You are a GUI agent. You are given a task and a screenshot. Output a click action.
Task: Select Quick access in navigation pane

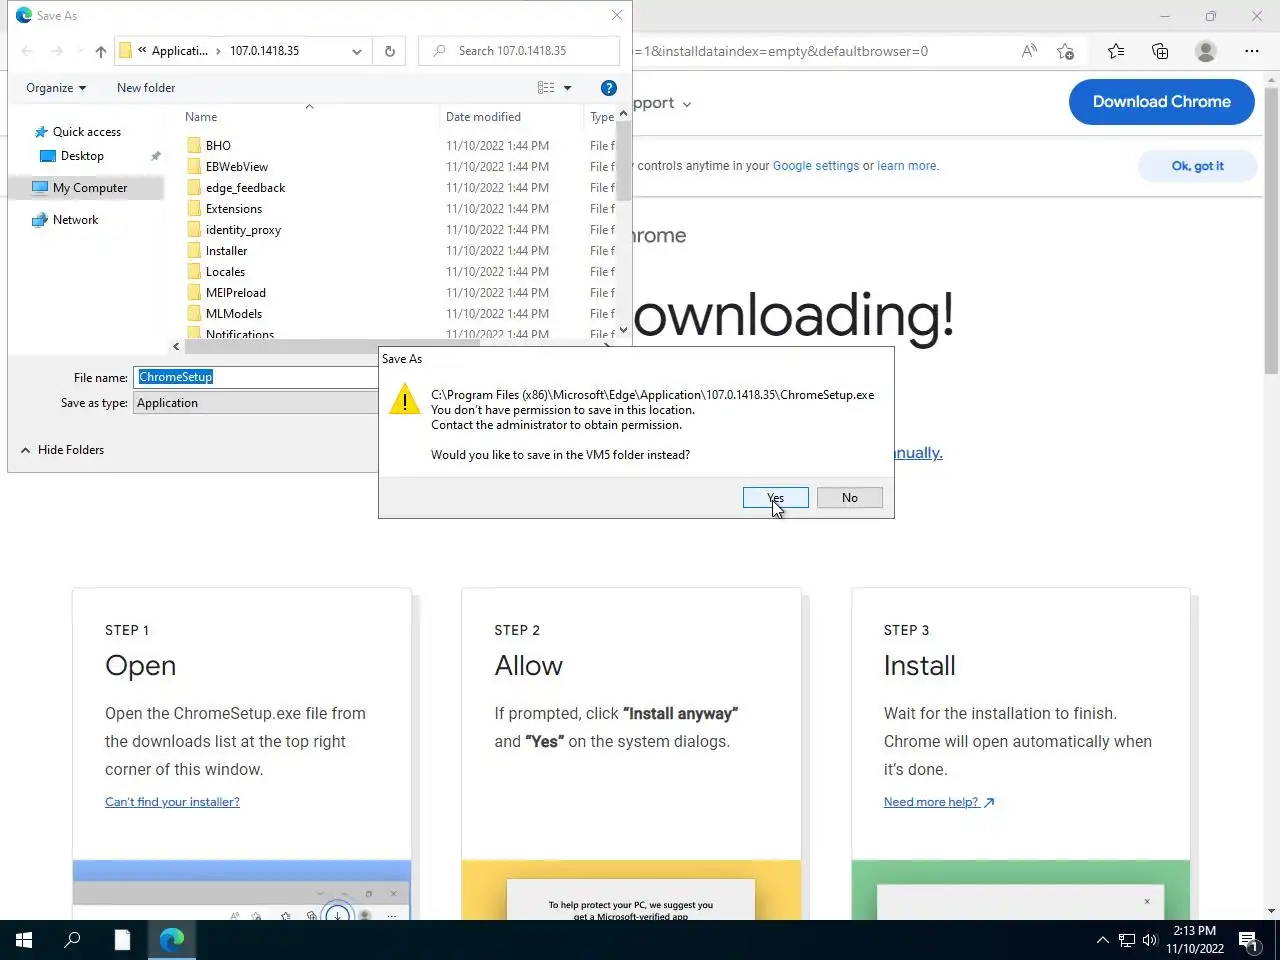[x=86, y=132]
